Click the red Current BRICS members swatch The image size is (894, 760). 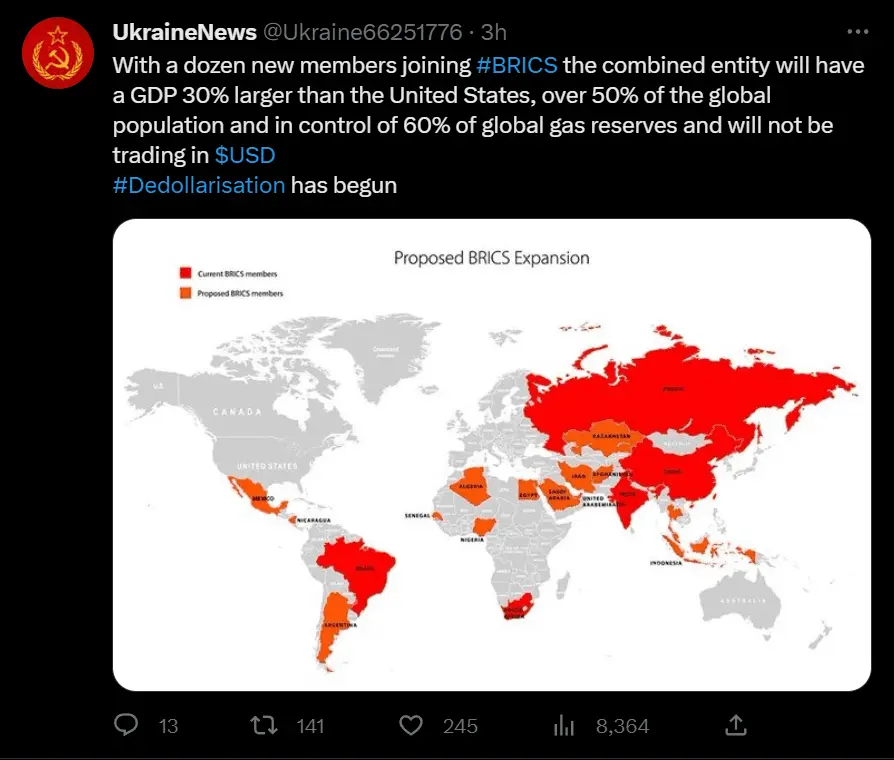click(184, 273)
